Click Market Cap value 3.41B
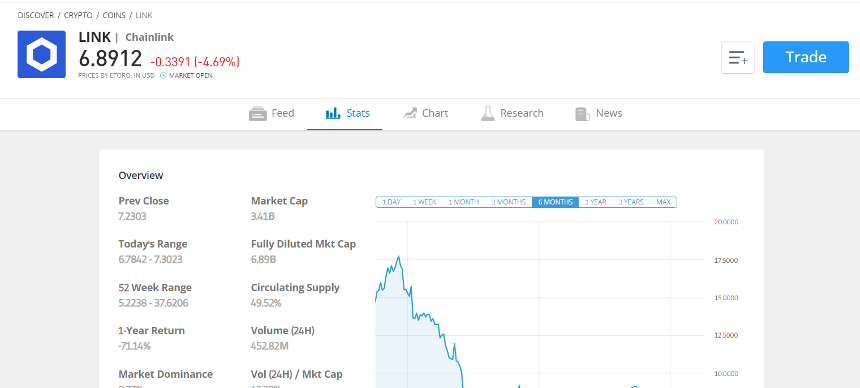The image size is (860, 388). [x=263, y=216]
